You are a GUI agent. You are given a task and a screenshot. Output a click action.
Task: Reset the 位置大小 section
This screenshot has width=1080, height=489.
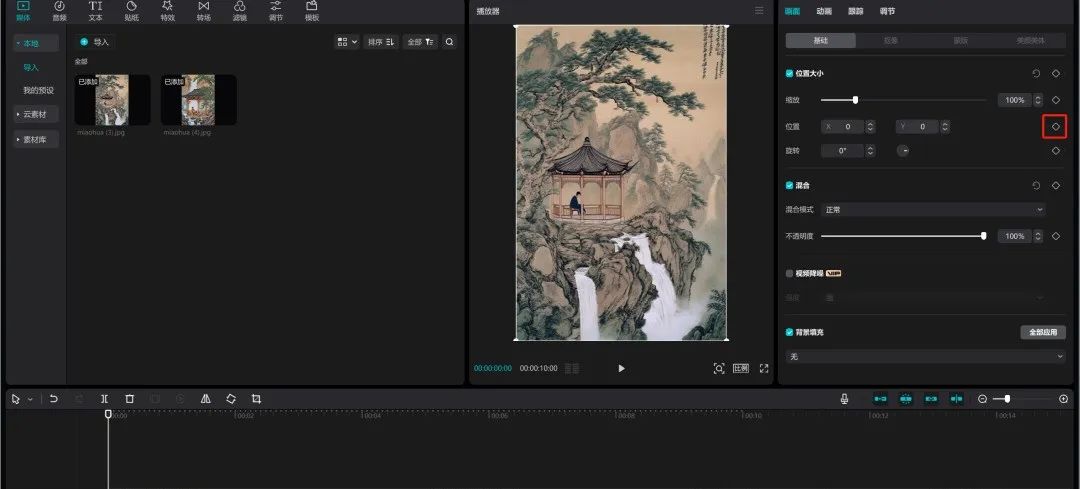click(1036, 73)
